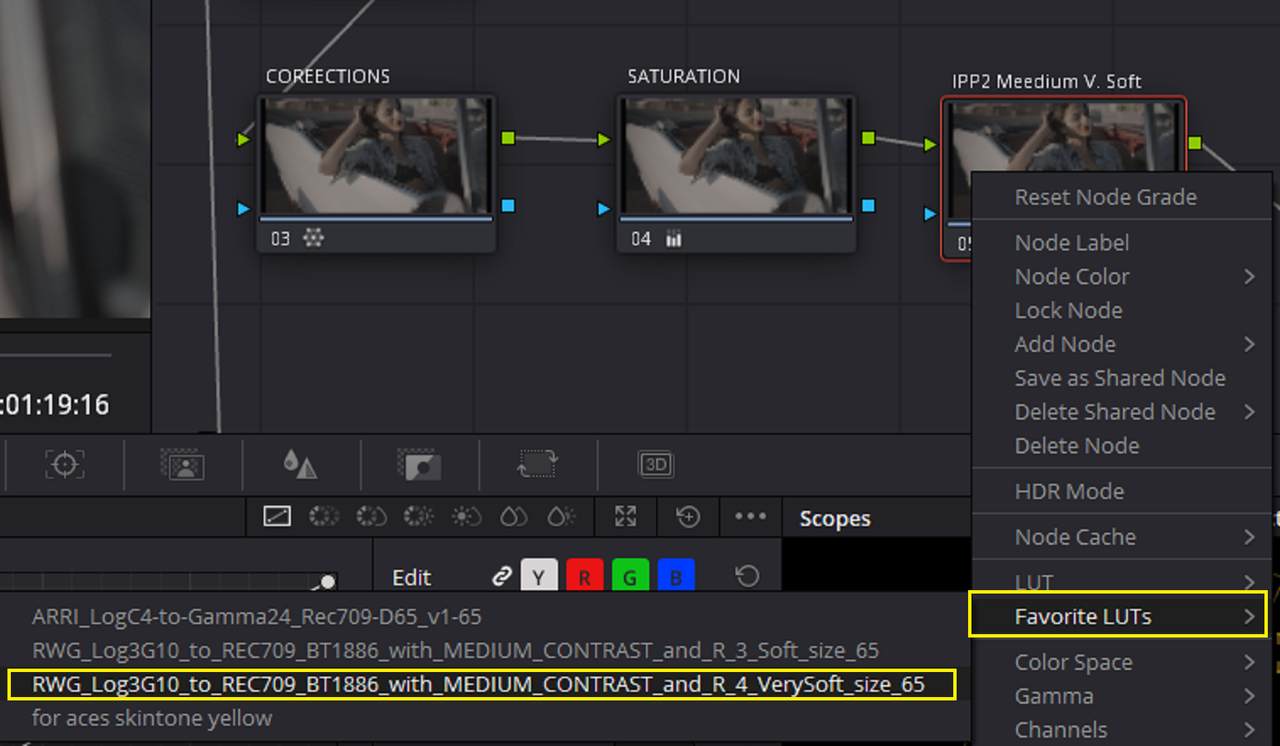Click the reset-all curves icon with plus

688,516
